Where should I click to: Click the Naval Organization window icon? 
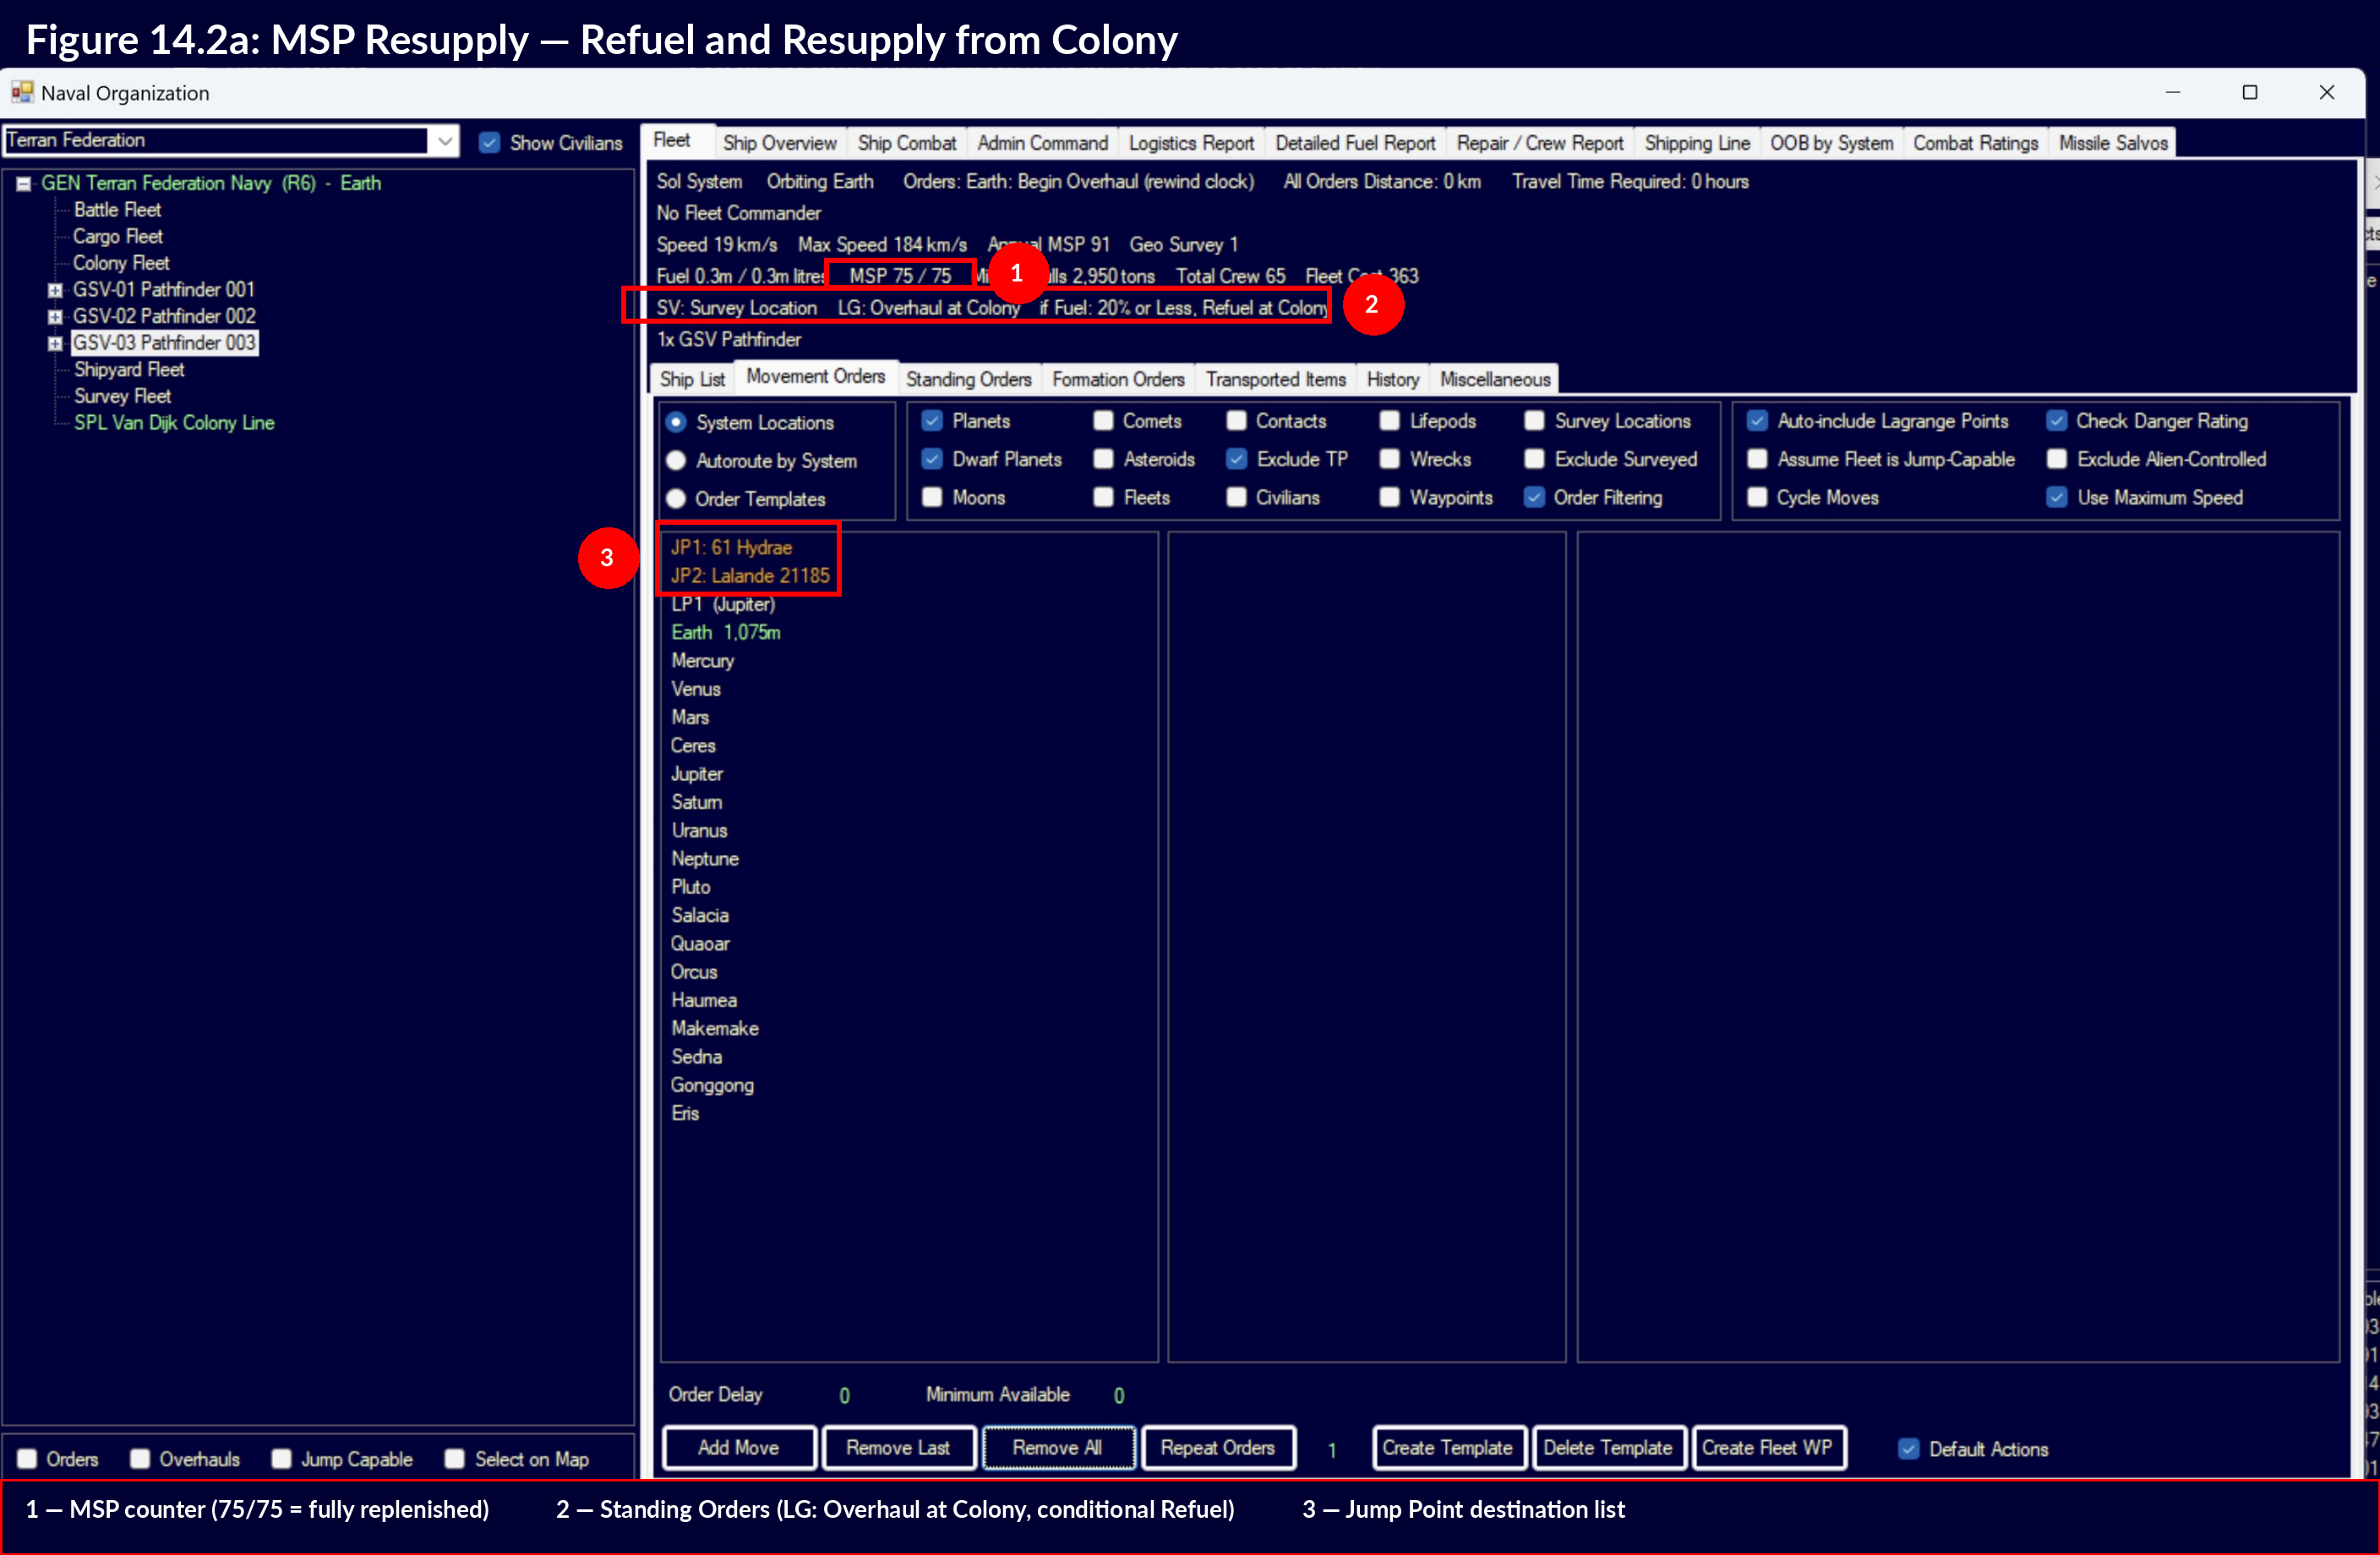[22, 93]
